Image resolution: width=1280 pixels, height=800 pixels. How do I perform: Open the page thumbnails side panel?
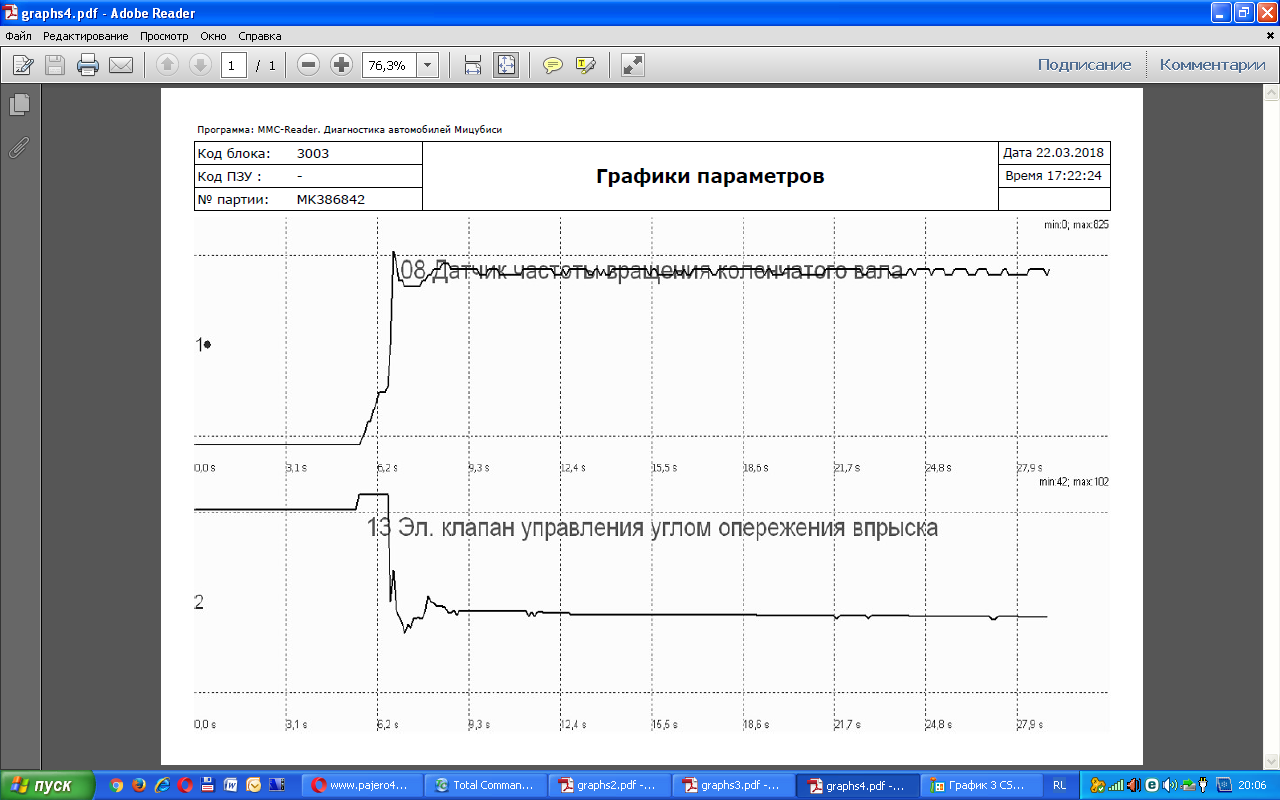tap(19, 104)
